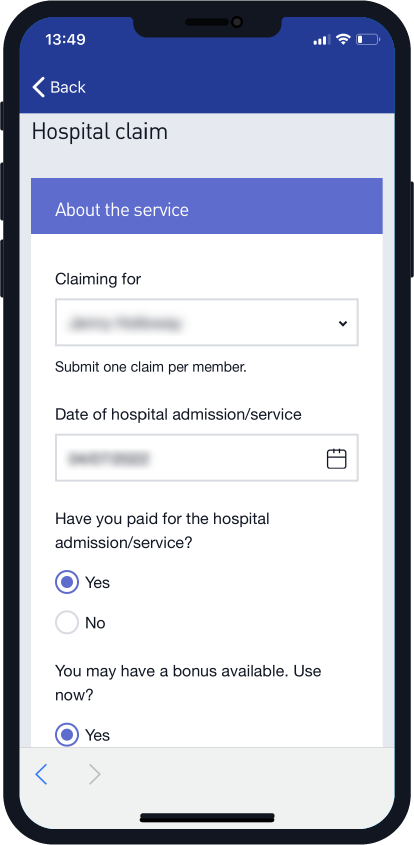Open the calendar date picker icon

336,459
